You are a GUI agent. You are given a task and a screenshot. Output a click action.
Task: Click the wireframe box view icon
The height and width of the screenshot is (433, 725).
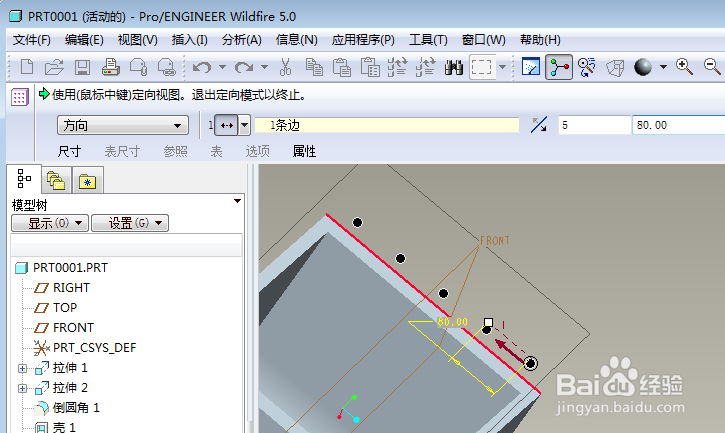pyautogui.click(x=615, y=68)
